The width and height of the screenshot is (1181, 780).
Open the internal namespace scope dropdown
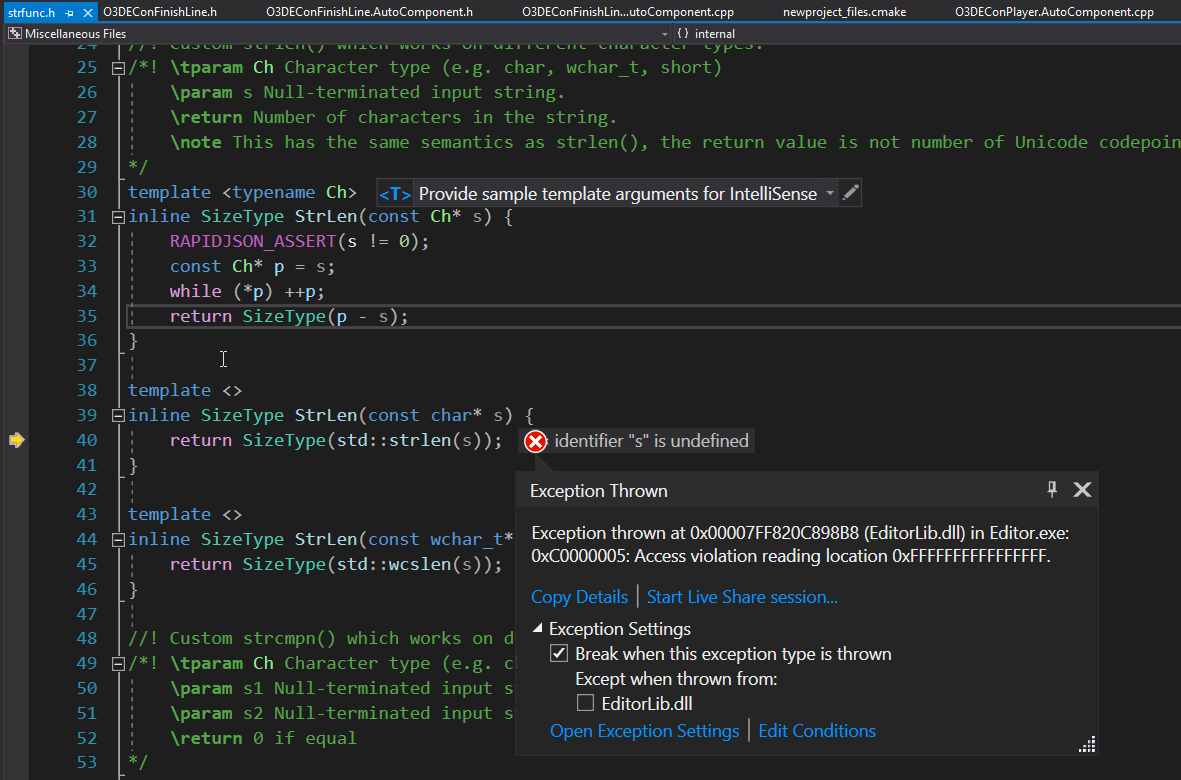[x=926, y=34]
